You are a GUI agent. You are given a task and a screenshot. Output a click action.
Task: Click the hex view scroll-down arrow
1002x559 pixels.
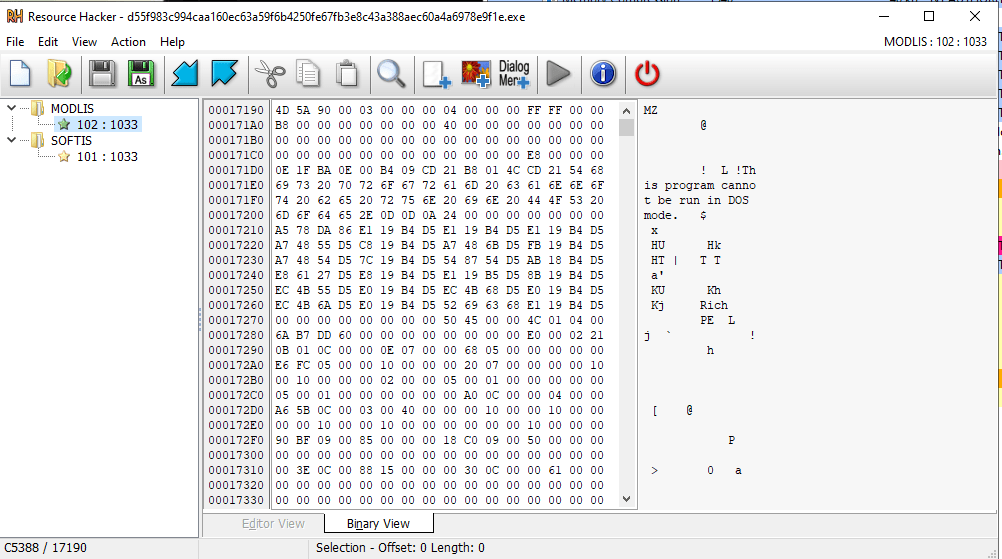[627, 498]
